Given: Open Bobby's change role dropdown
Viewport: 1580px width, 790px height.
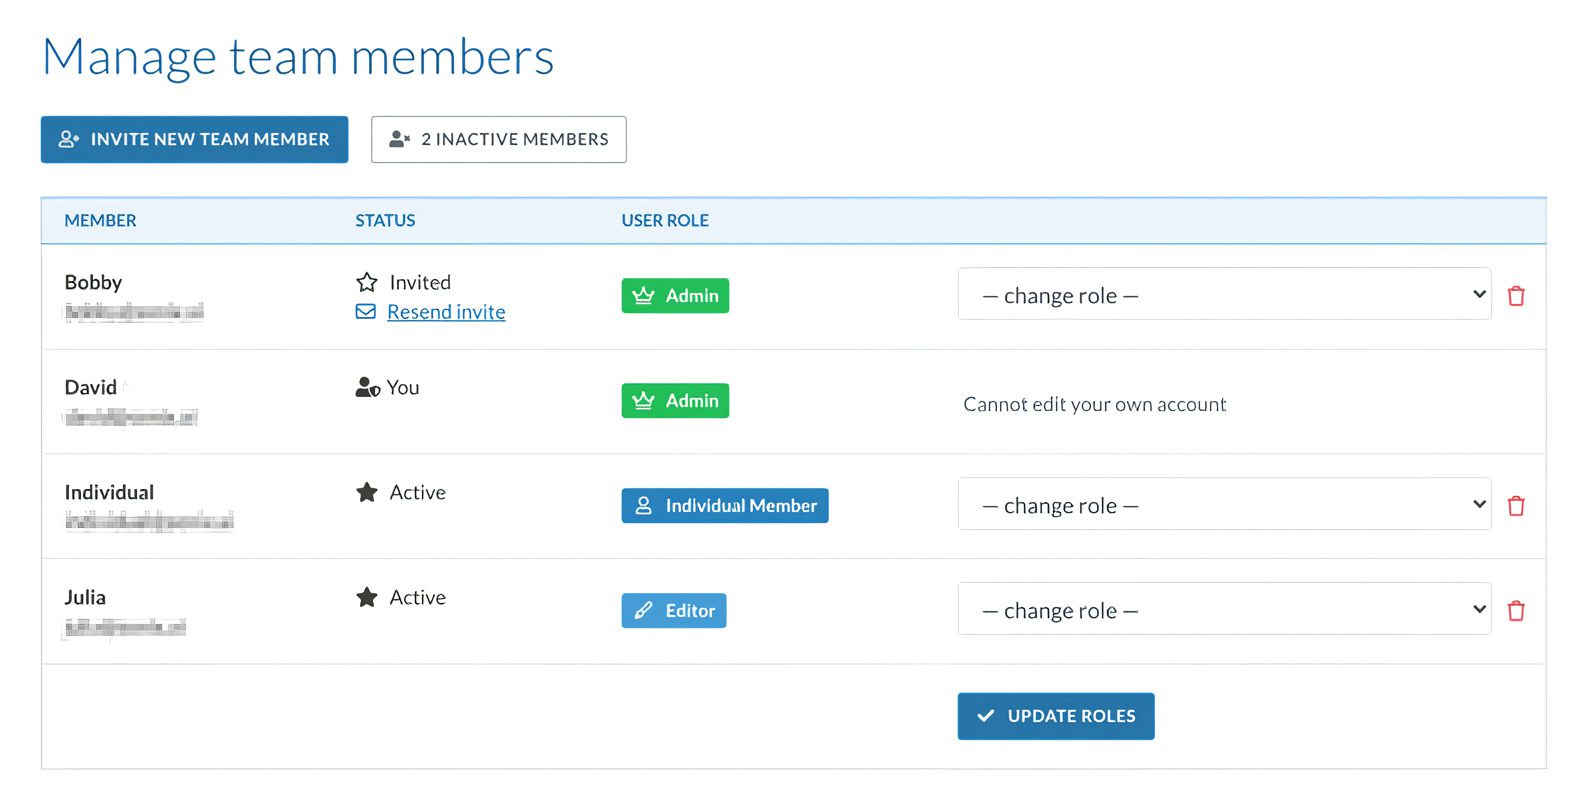Looking at the screenshot, I should [x=1224, y=294].
